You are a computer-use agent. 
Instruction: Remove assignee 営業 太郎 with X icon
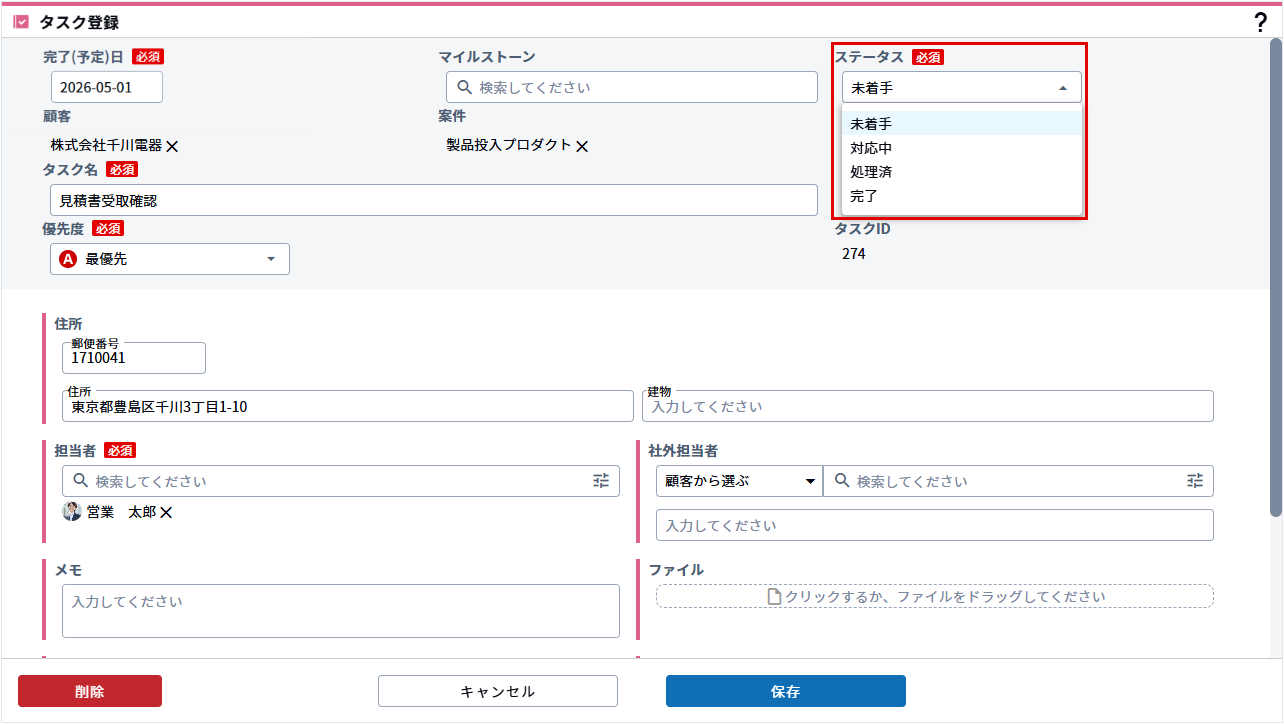pyautogui.click(x=167, y=513)
